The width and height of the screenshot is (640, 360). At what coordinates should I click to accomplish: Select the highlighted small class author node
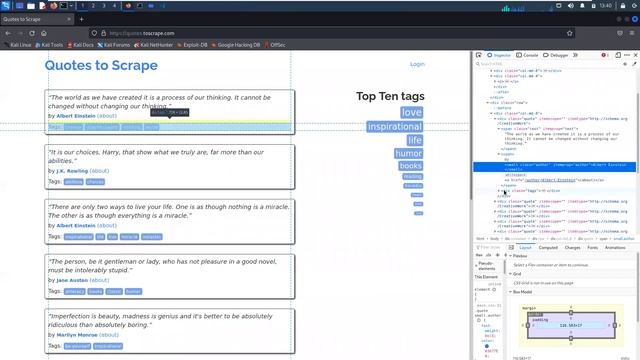pyautogui.click(x=554, y=167)
